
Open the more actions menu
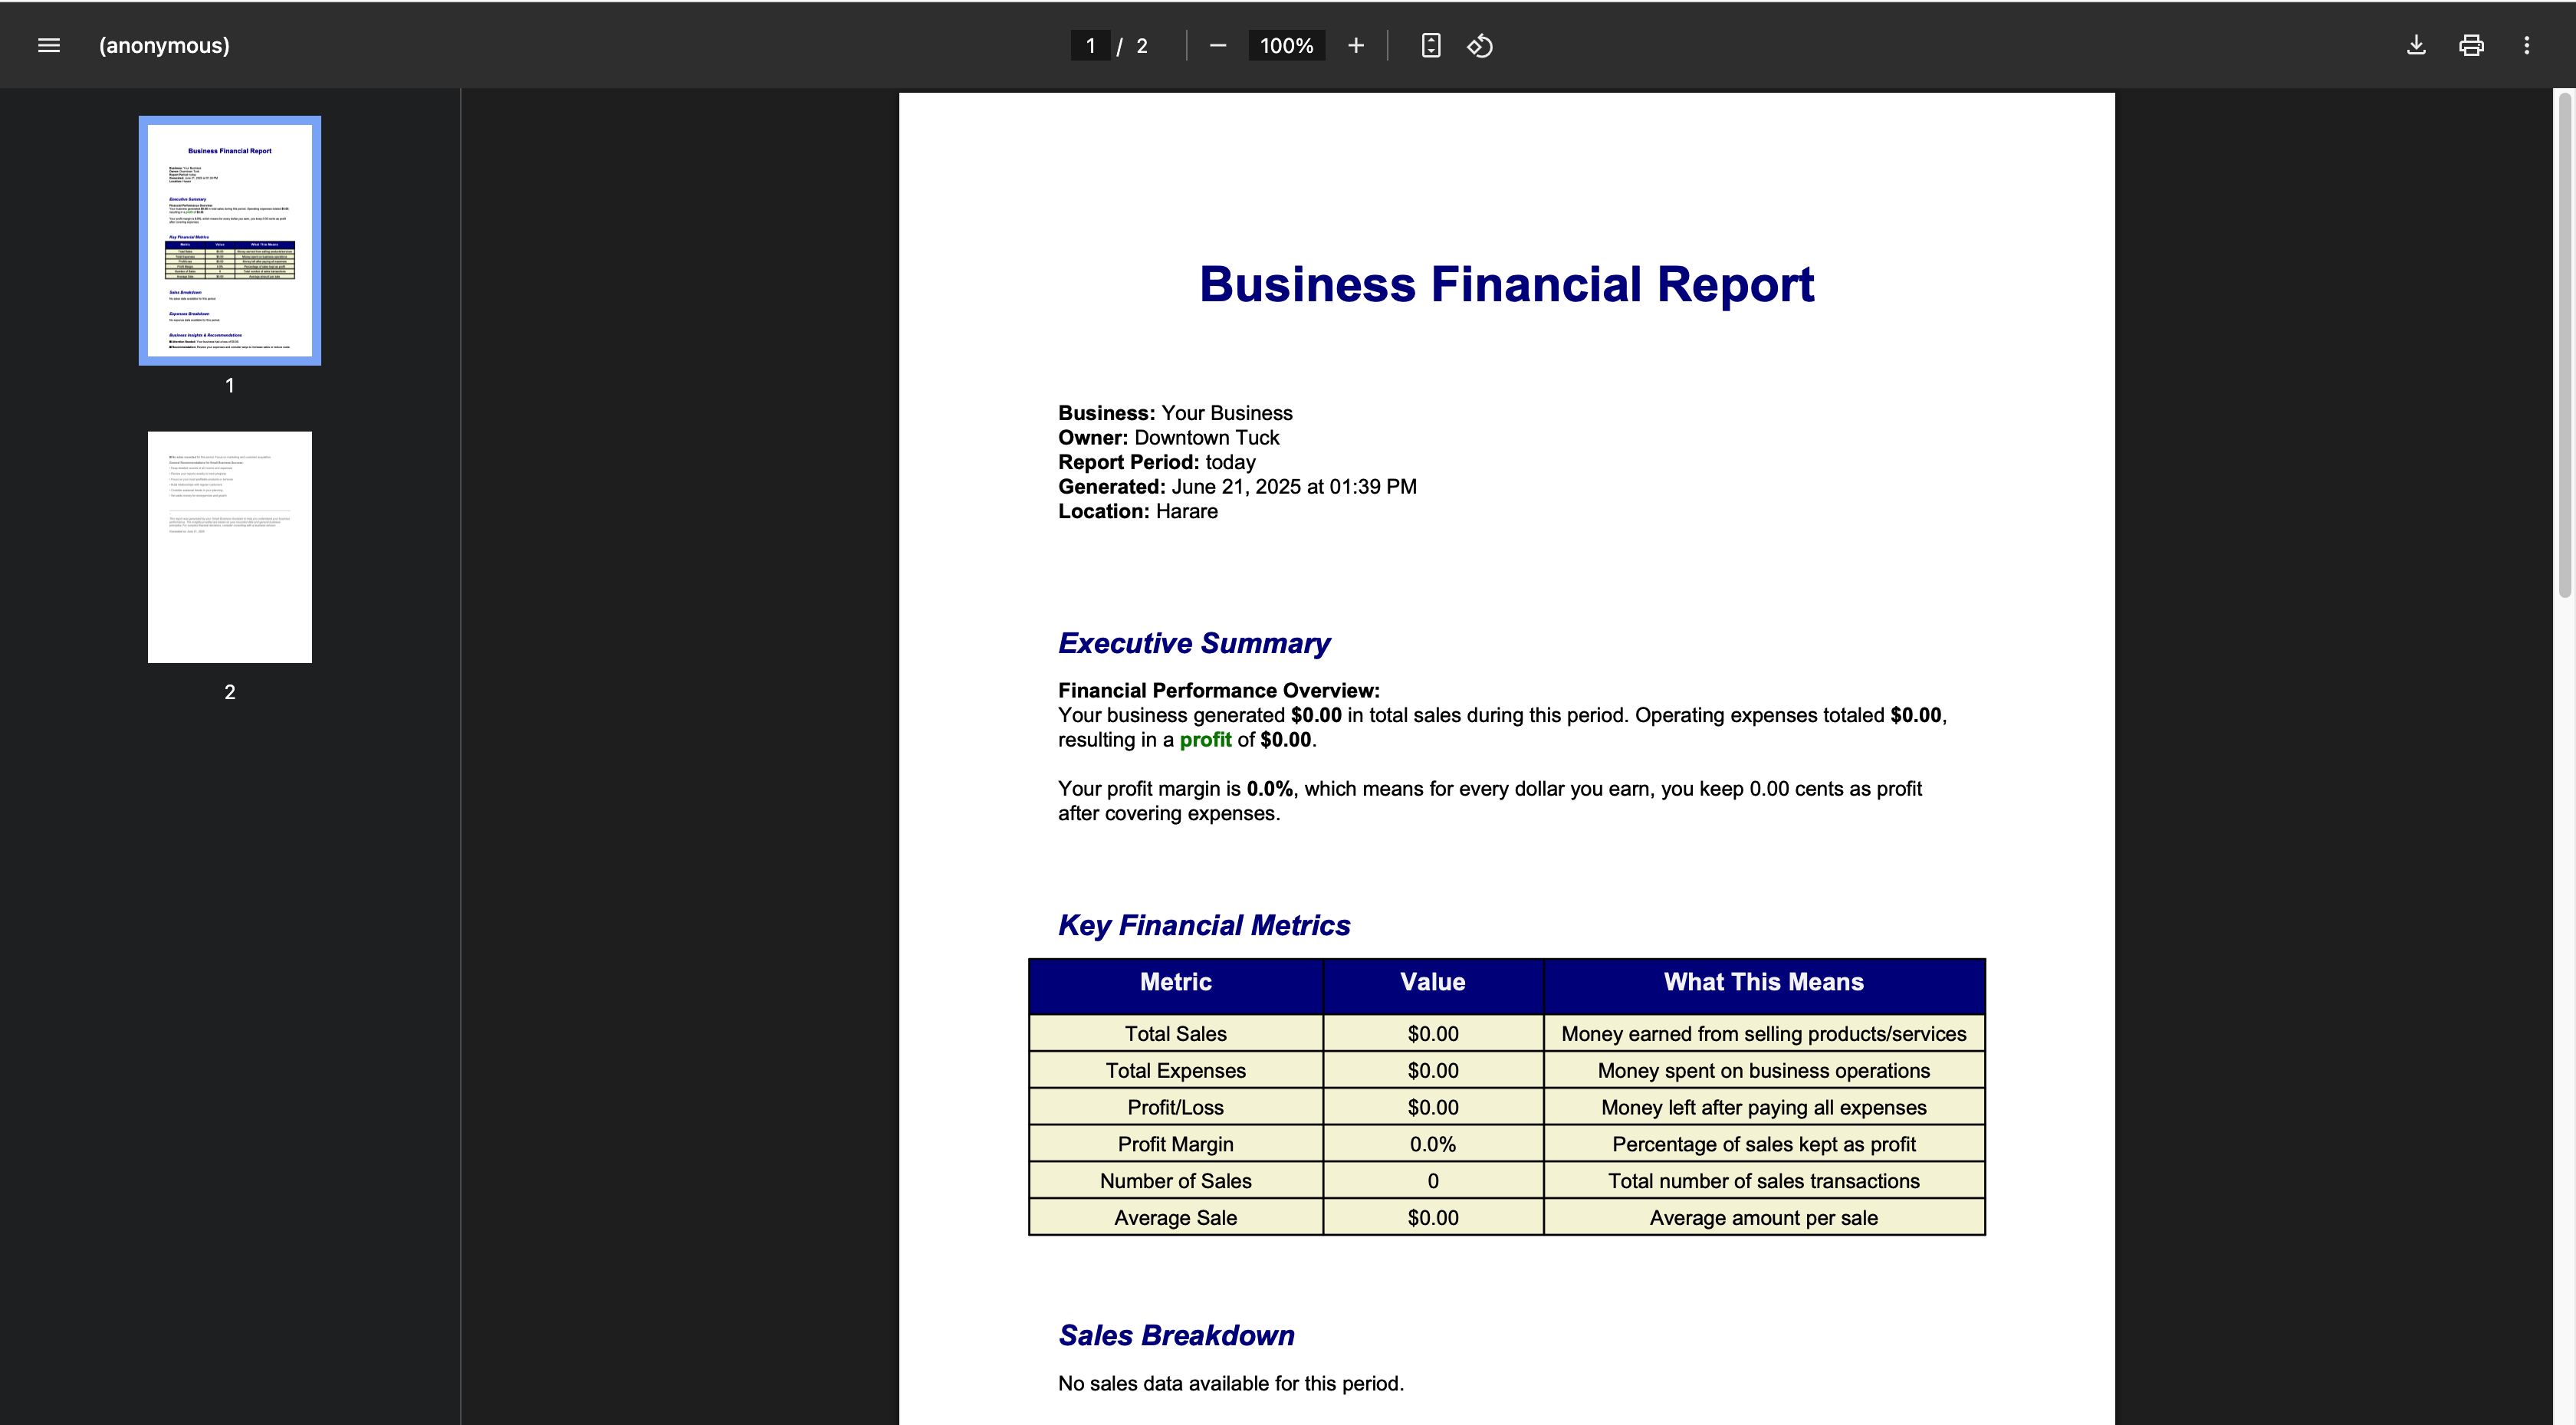2526,45
